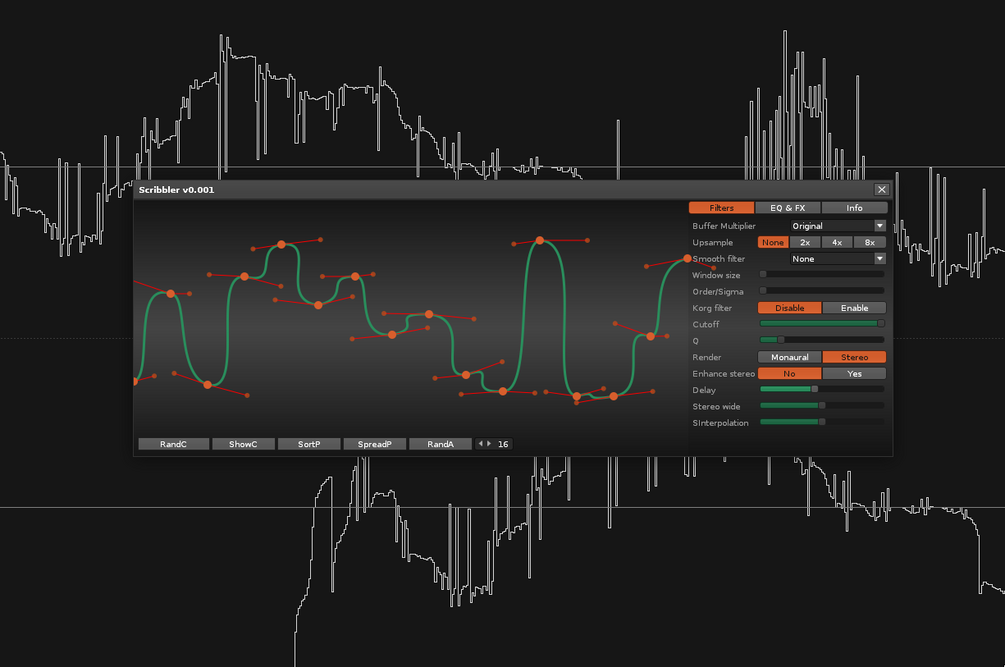Enable the Korg filter
Viewport: 1005px width, 667px height.
pos(854,308)
